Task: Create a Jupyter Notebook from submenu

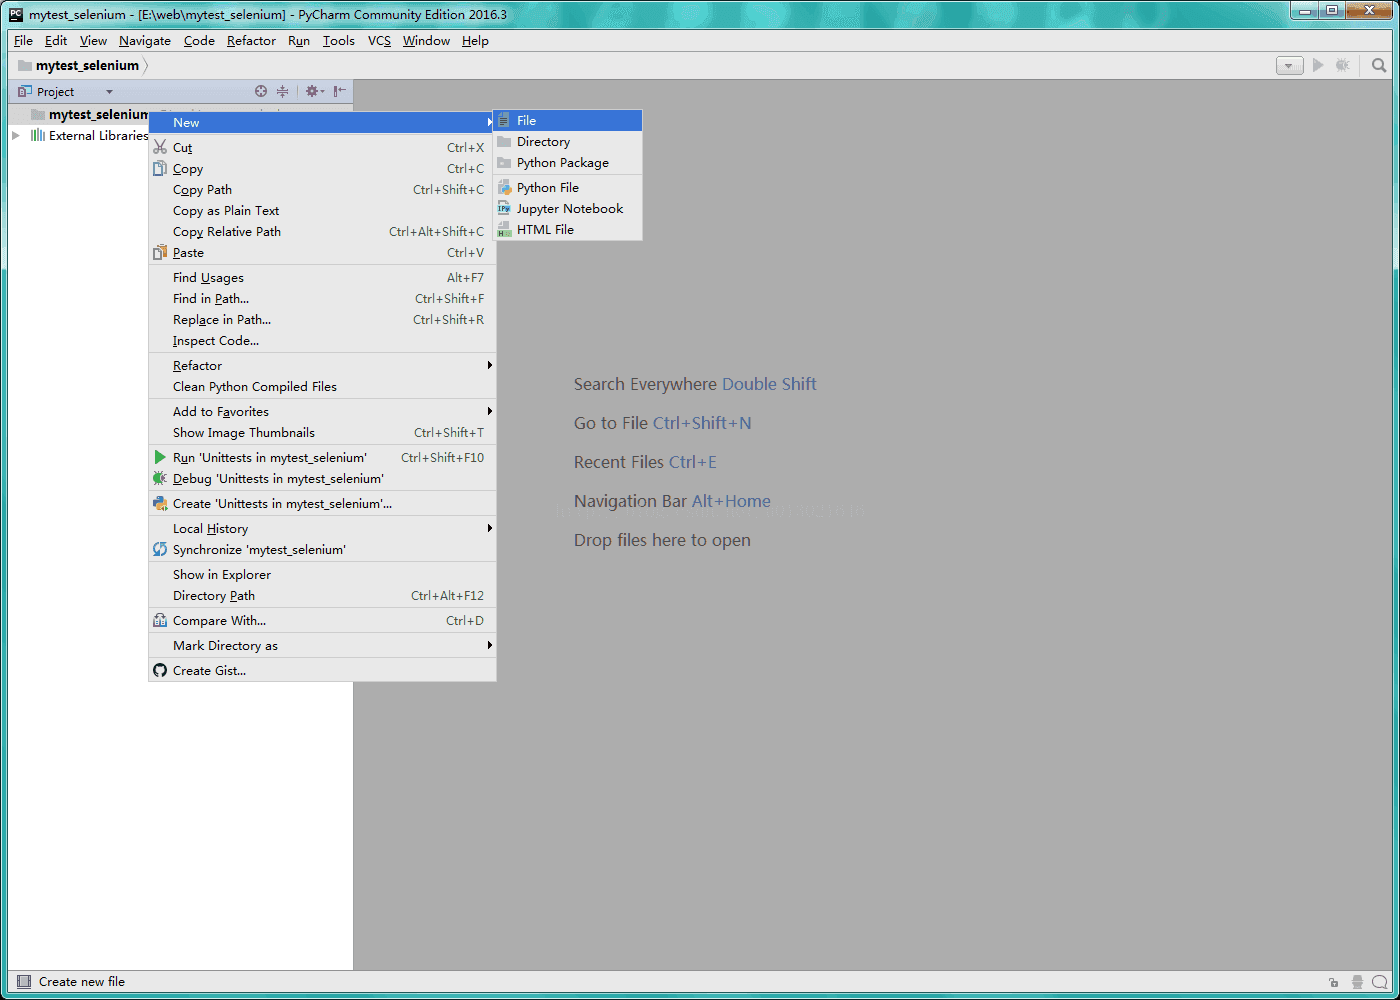Action: pyautogui.click(x=568, y=209)
